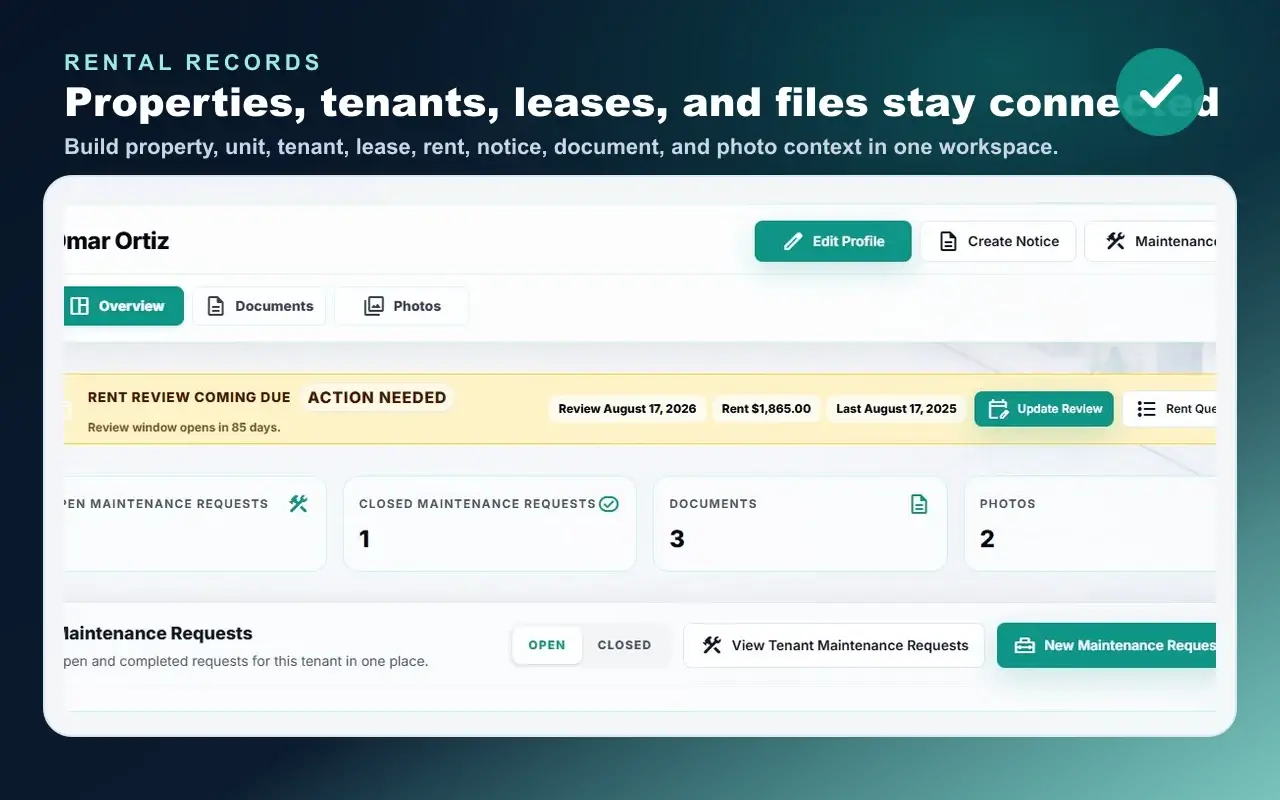Click View Tenant Maintenance Requests
1280x800 pixels.
pos(834,646)
